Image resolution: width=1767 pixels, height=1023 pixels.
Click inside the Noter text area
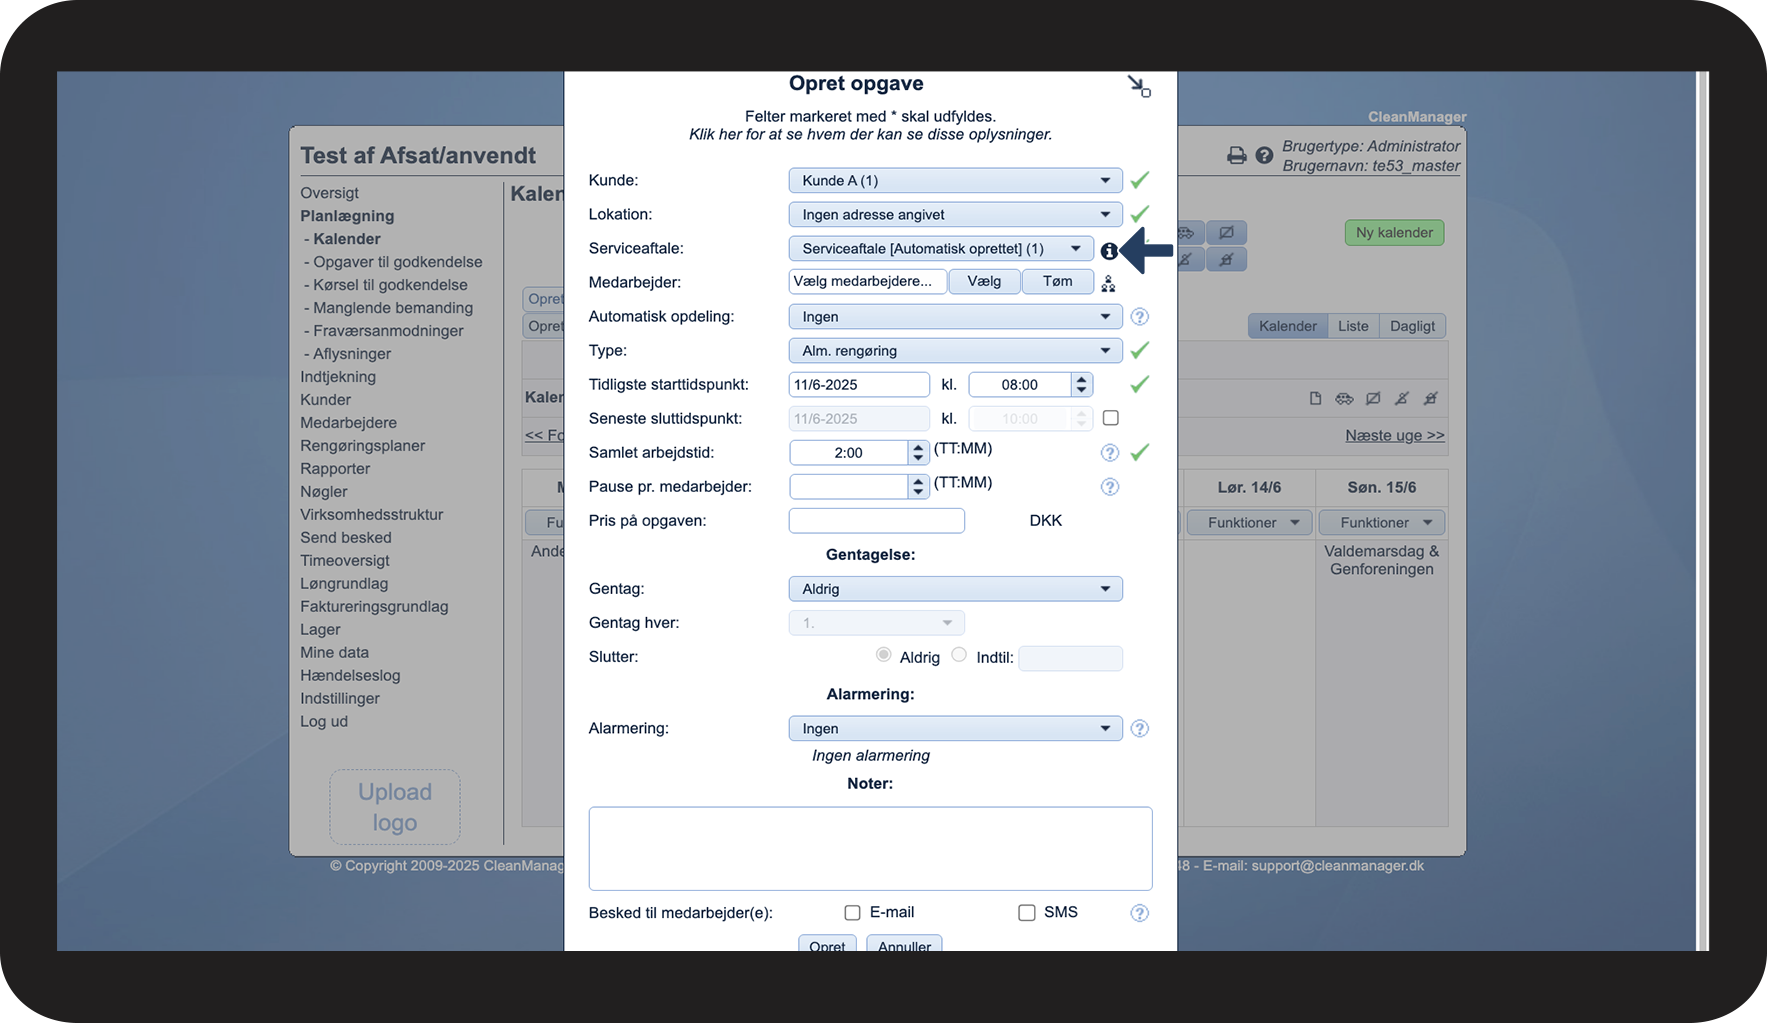coord(870,849)
